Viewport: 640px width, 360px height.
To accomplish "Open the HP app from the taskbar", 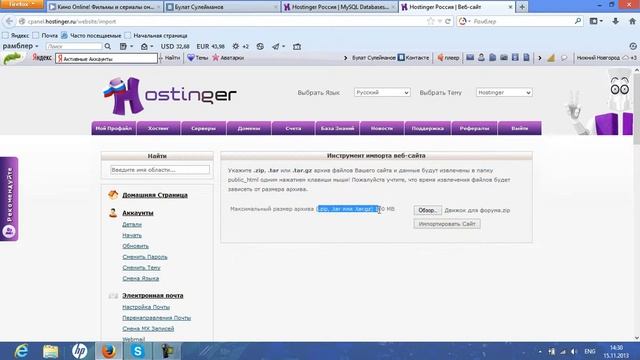I will (x=80, y=351).
